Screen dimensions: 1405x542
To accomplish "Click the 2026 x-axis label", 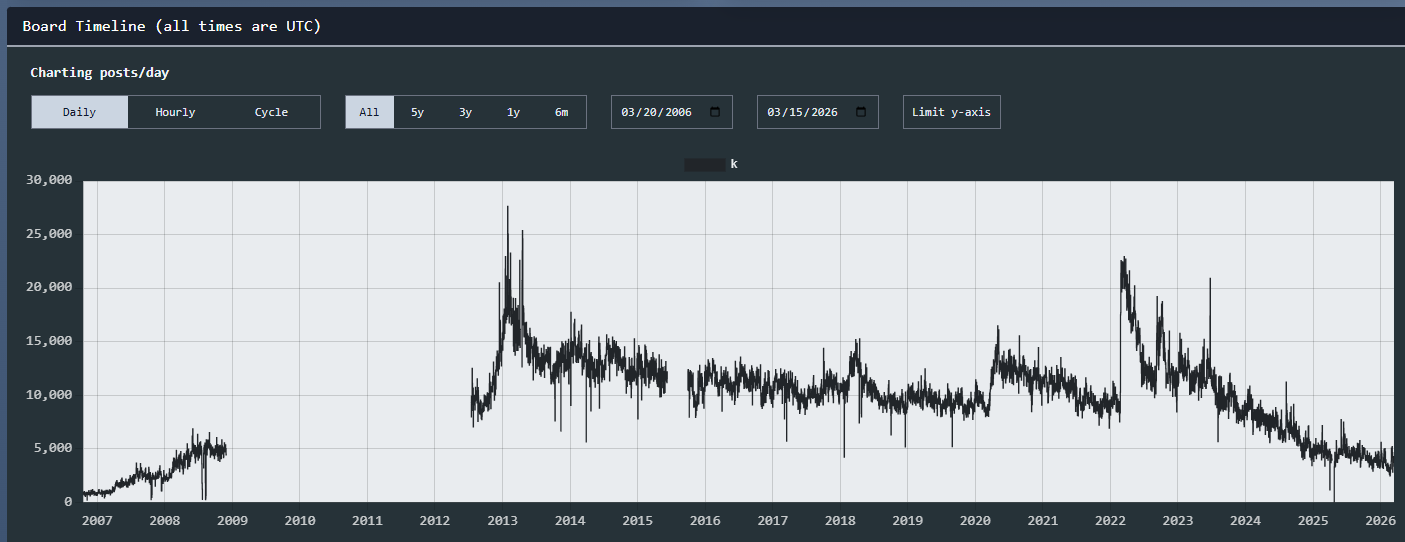I will (x=1380, y=521).
